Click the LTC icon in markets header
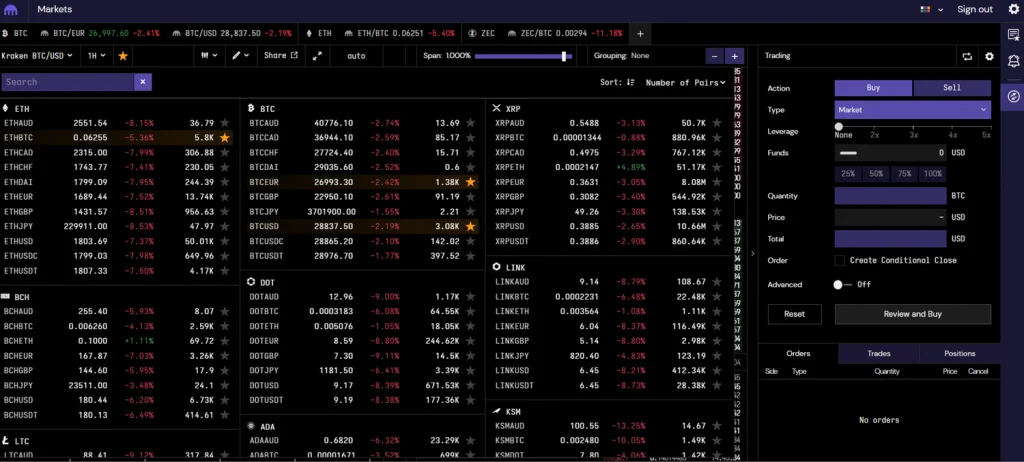1024x462 pixels. [6, 440]
